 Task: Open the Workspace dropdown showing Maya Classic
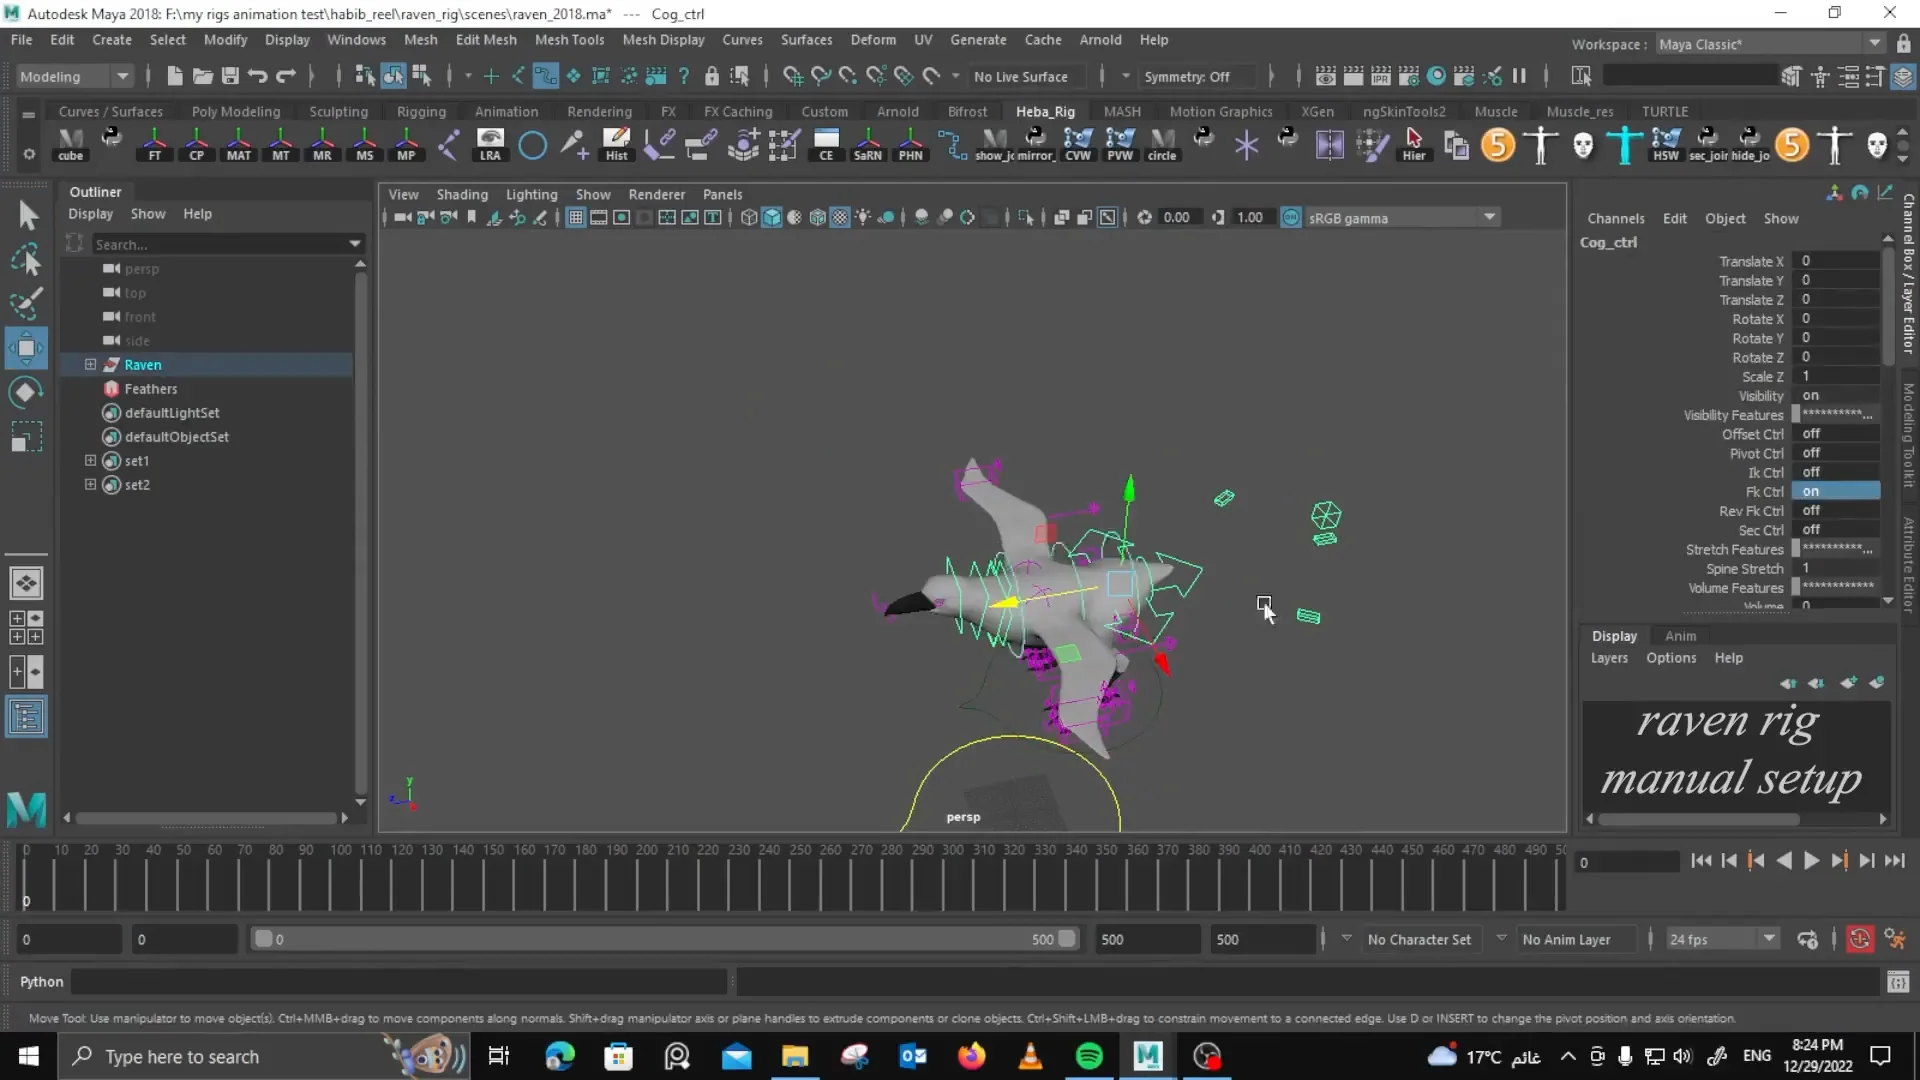[x=1875, y=43]
